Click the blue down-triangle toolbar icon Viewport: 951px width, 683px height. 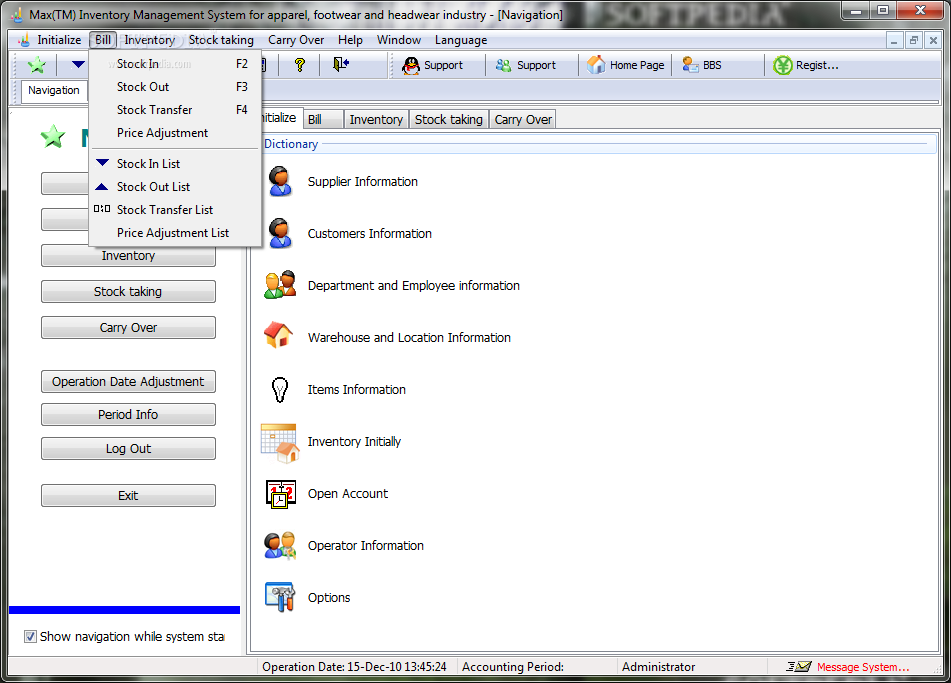(x=78, y=64)
